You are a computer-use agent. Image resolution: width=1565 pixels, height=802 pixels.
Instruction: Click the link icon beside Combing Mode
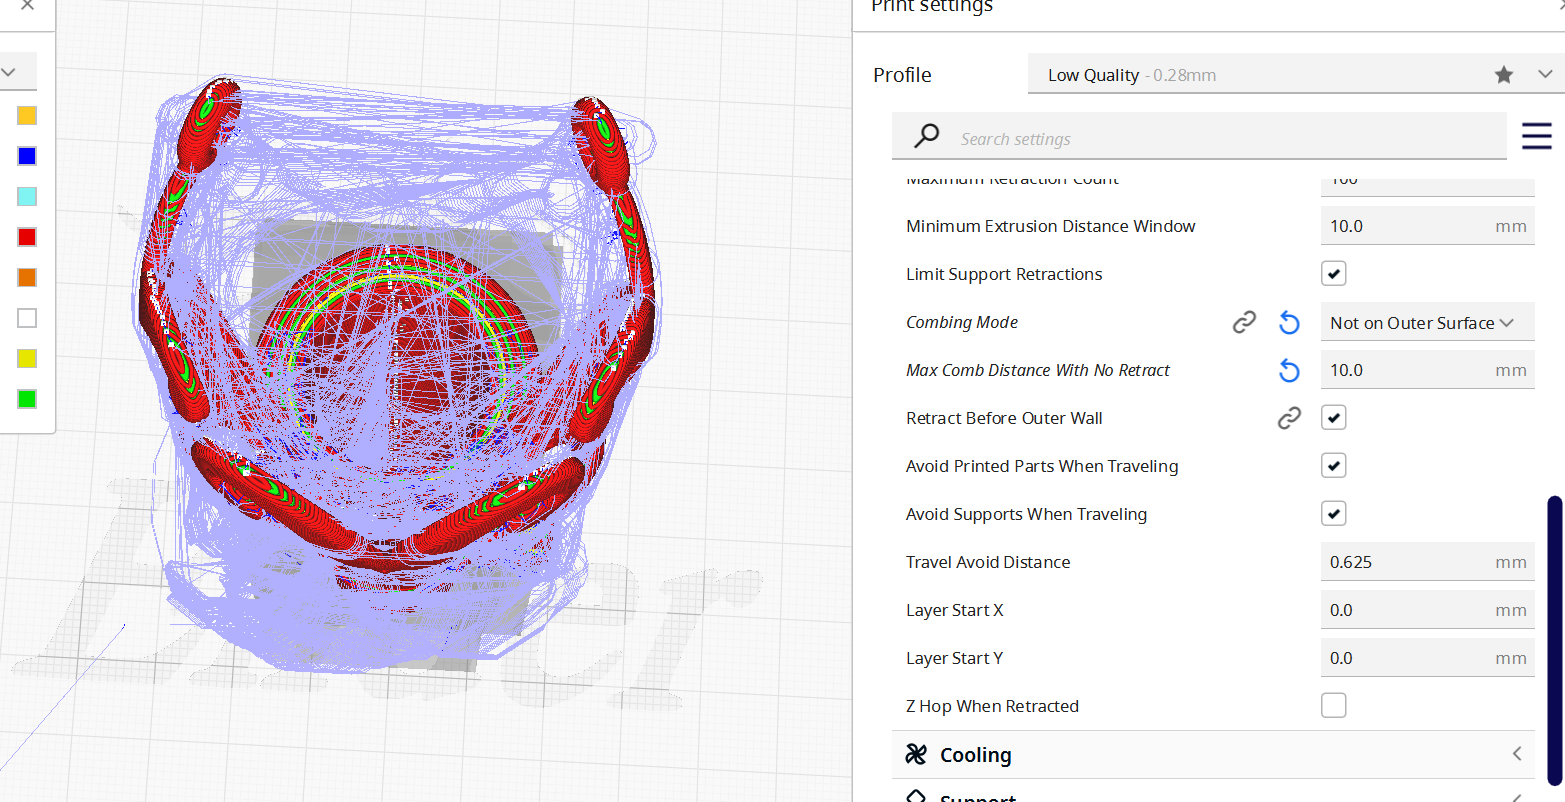pos(1244,321)
